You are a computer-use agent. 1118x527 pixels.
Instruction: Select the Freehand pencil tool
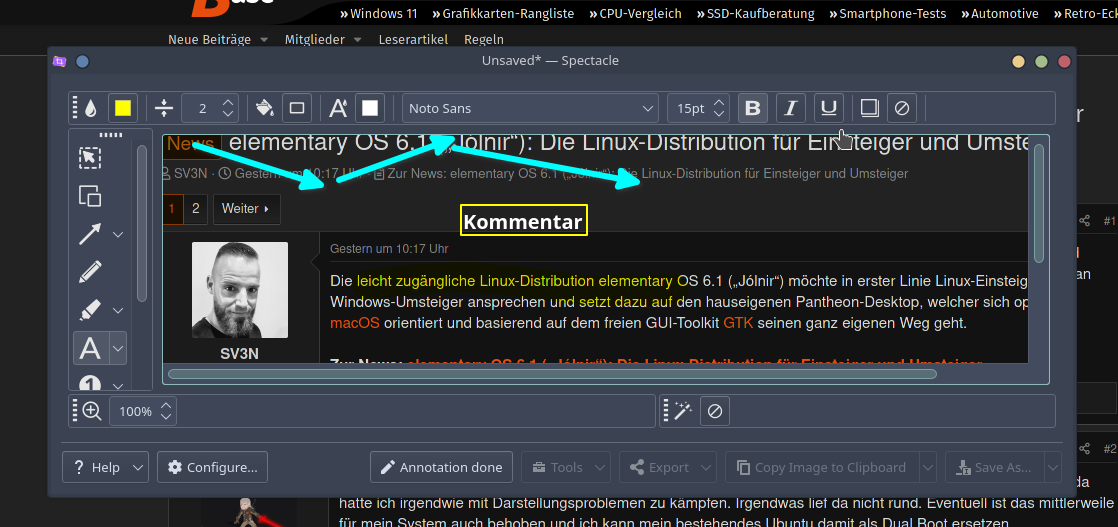(90, 272)
